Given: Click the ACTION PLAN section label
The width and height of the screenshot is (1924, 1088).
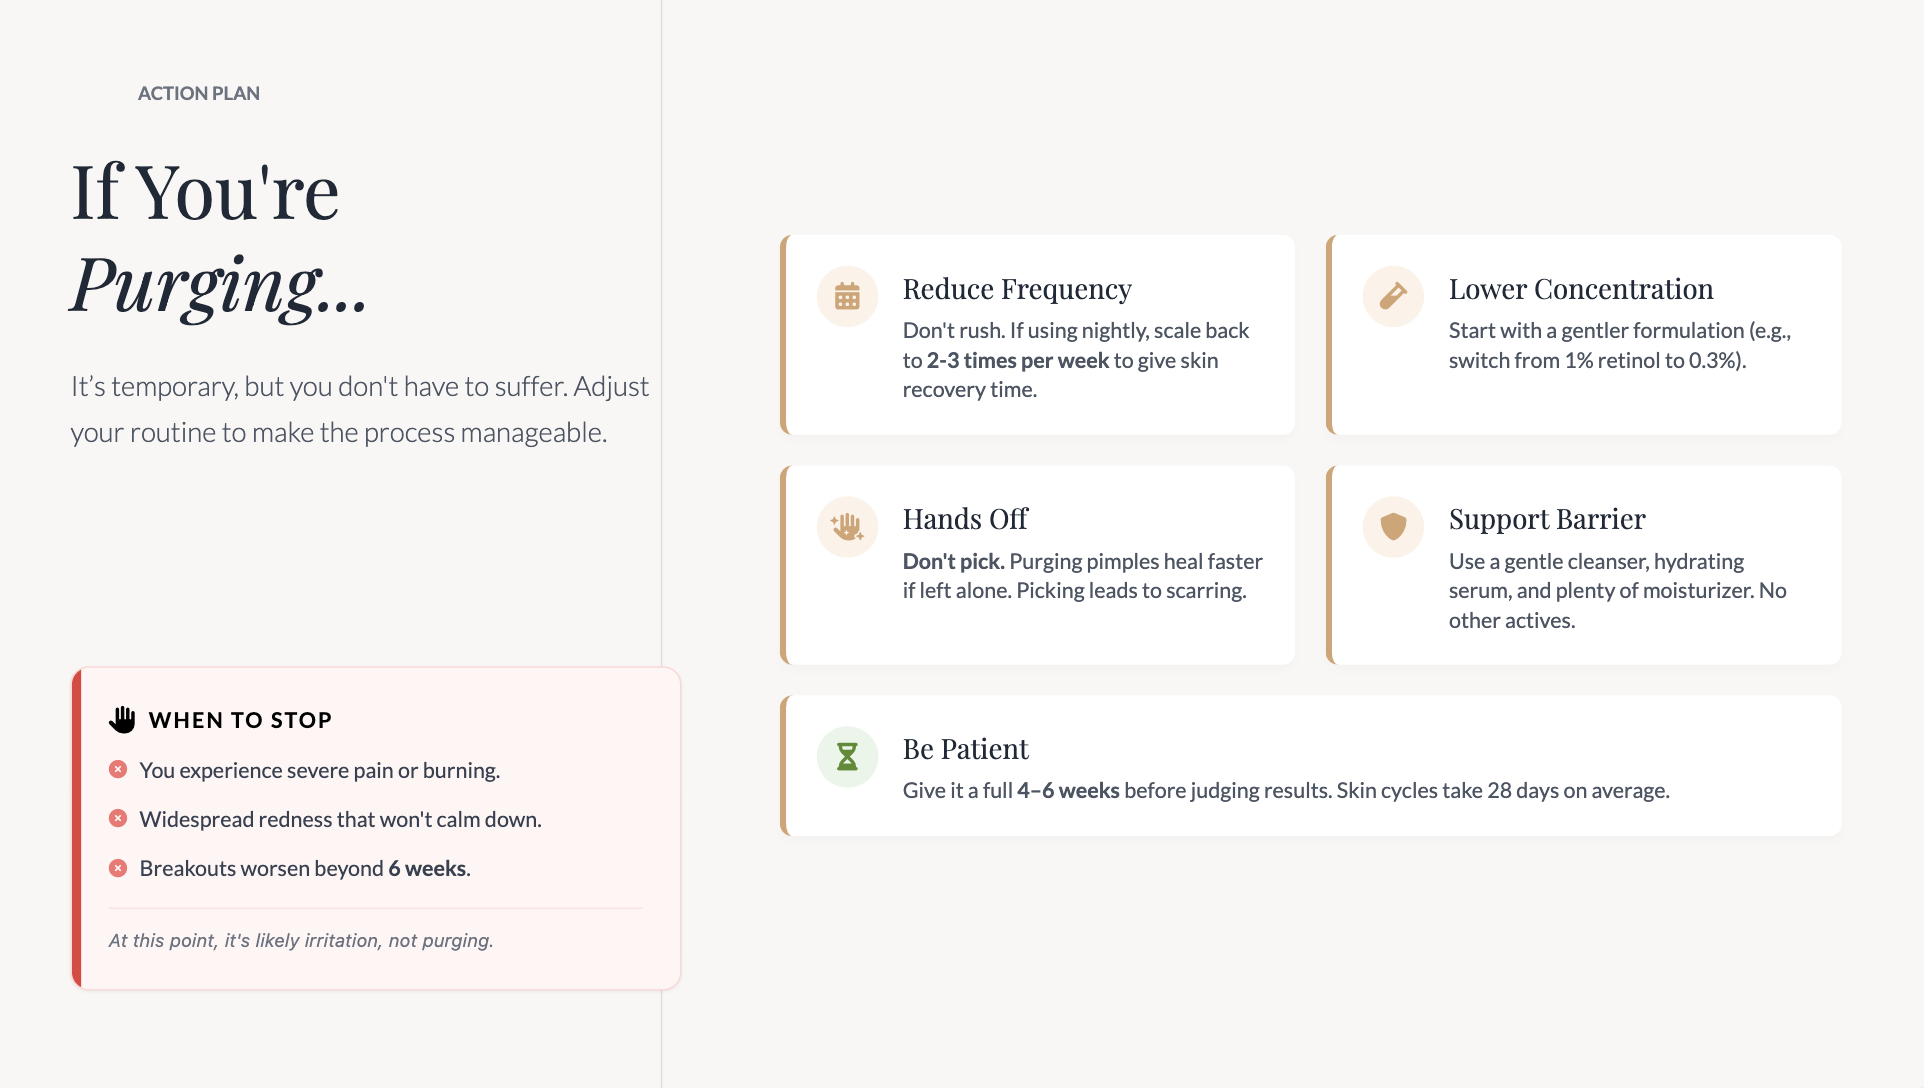Looking at the screenshot, I should (199, 93).
